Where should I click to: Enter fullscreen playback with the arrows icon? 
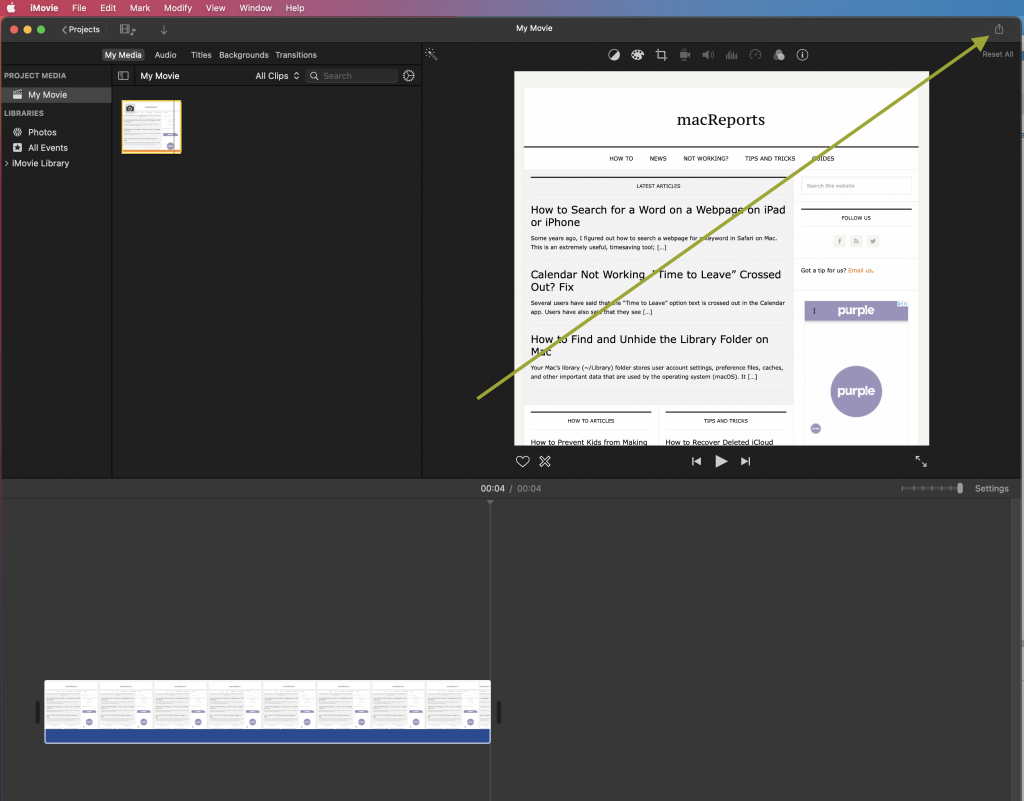click(921, 462)
